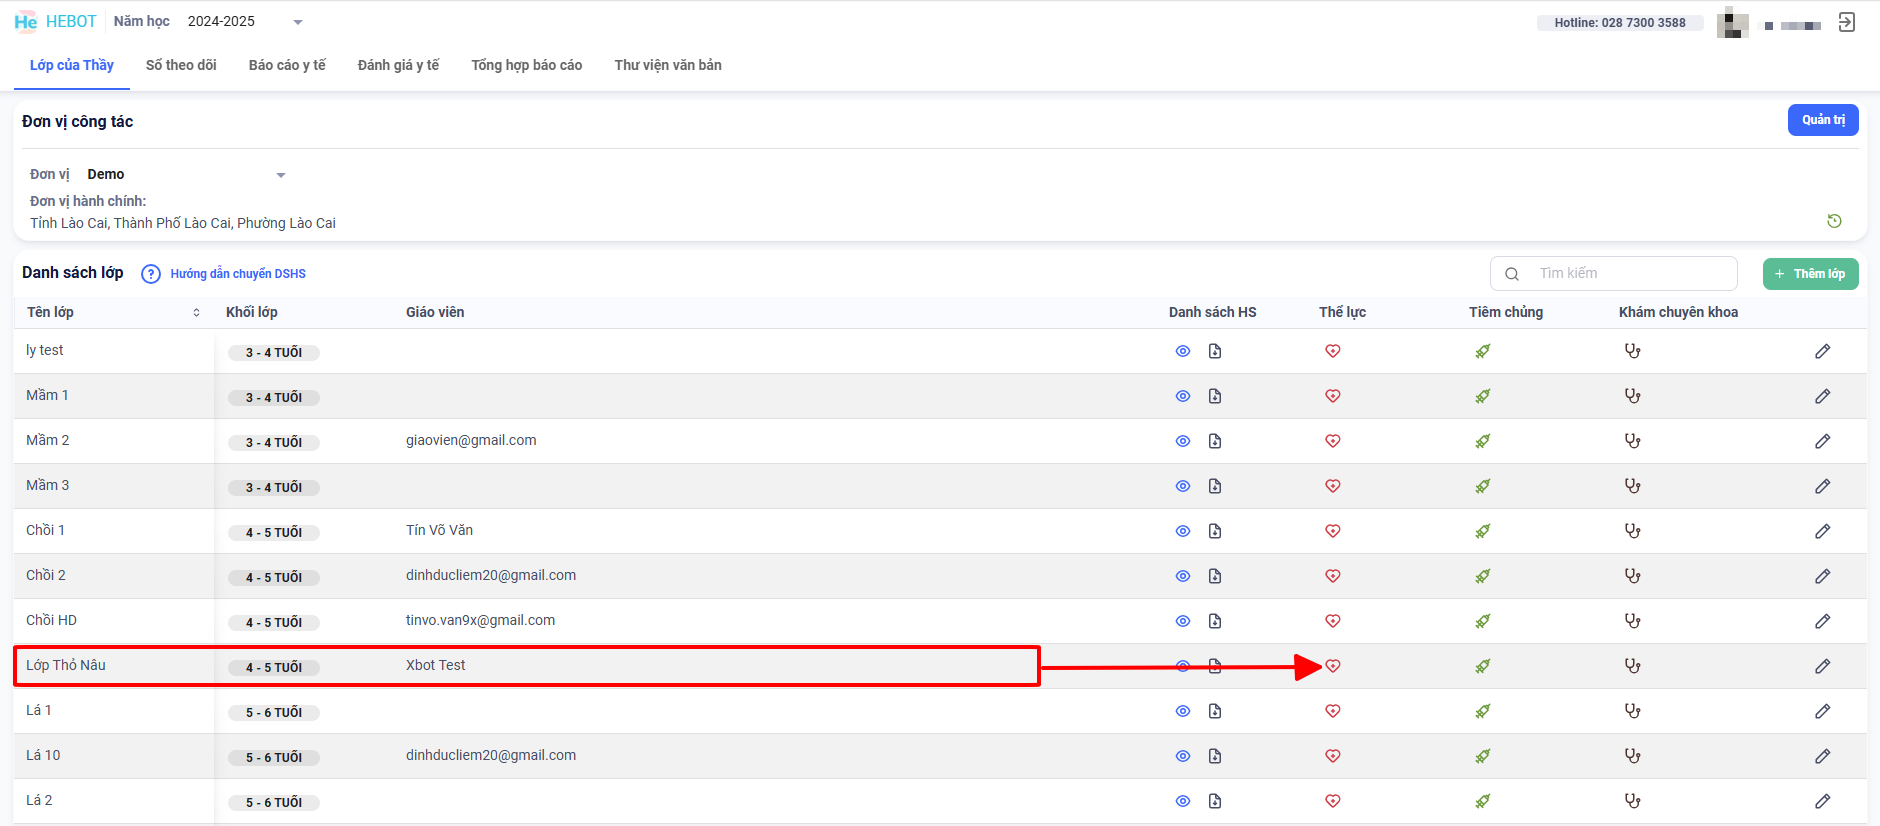The height and width of the screenshot is (826, 1880).
Task: Click the Thêm lớp button
Action: point(1810,274)
